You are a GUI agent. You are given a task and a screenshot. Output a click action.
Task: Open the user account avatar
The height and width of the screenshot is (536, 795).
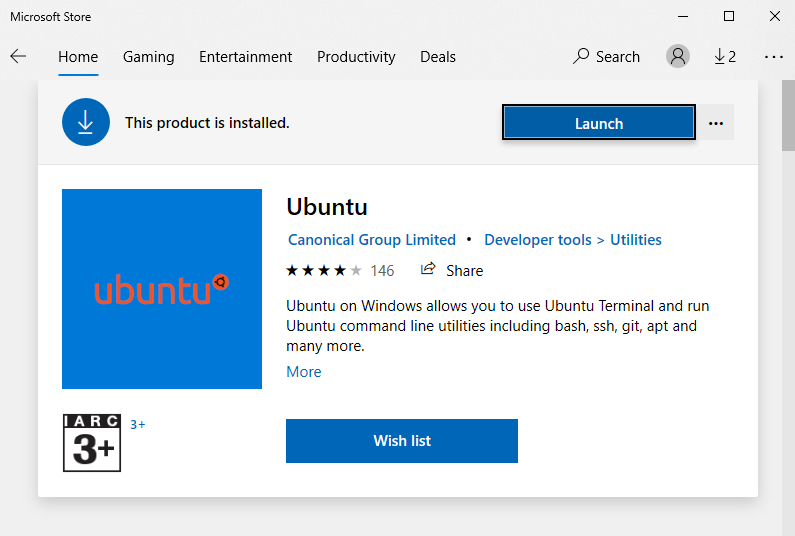678,56
